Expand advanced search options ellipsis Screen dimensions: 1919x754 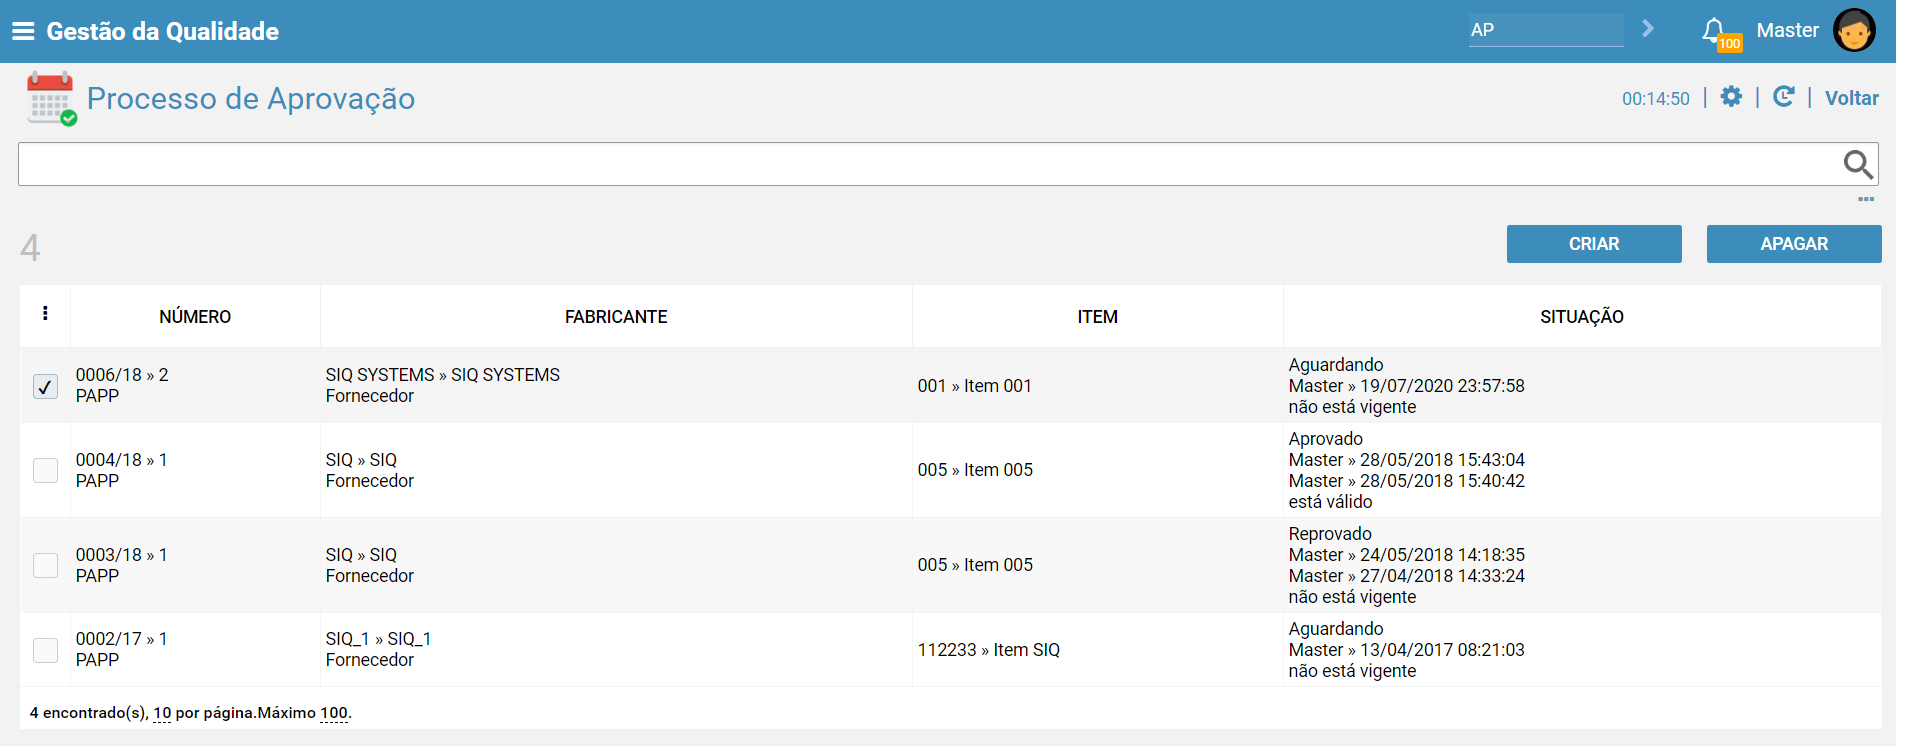point(1866,199)
